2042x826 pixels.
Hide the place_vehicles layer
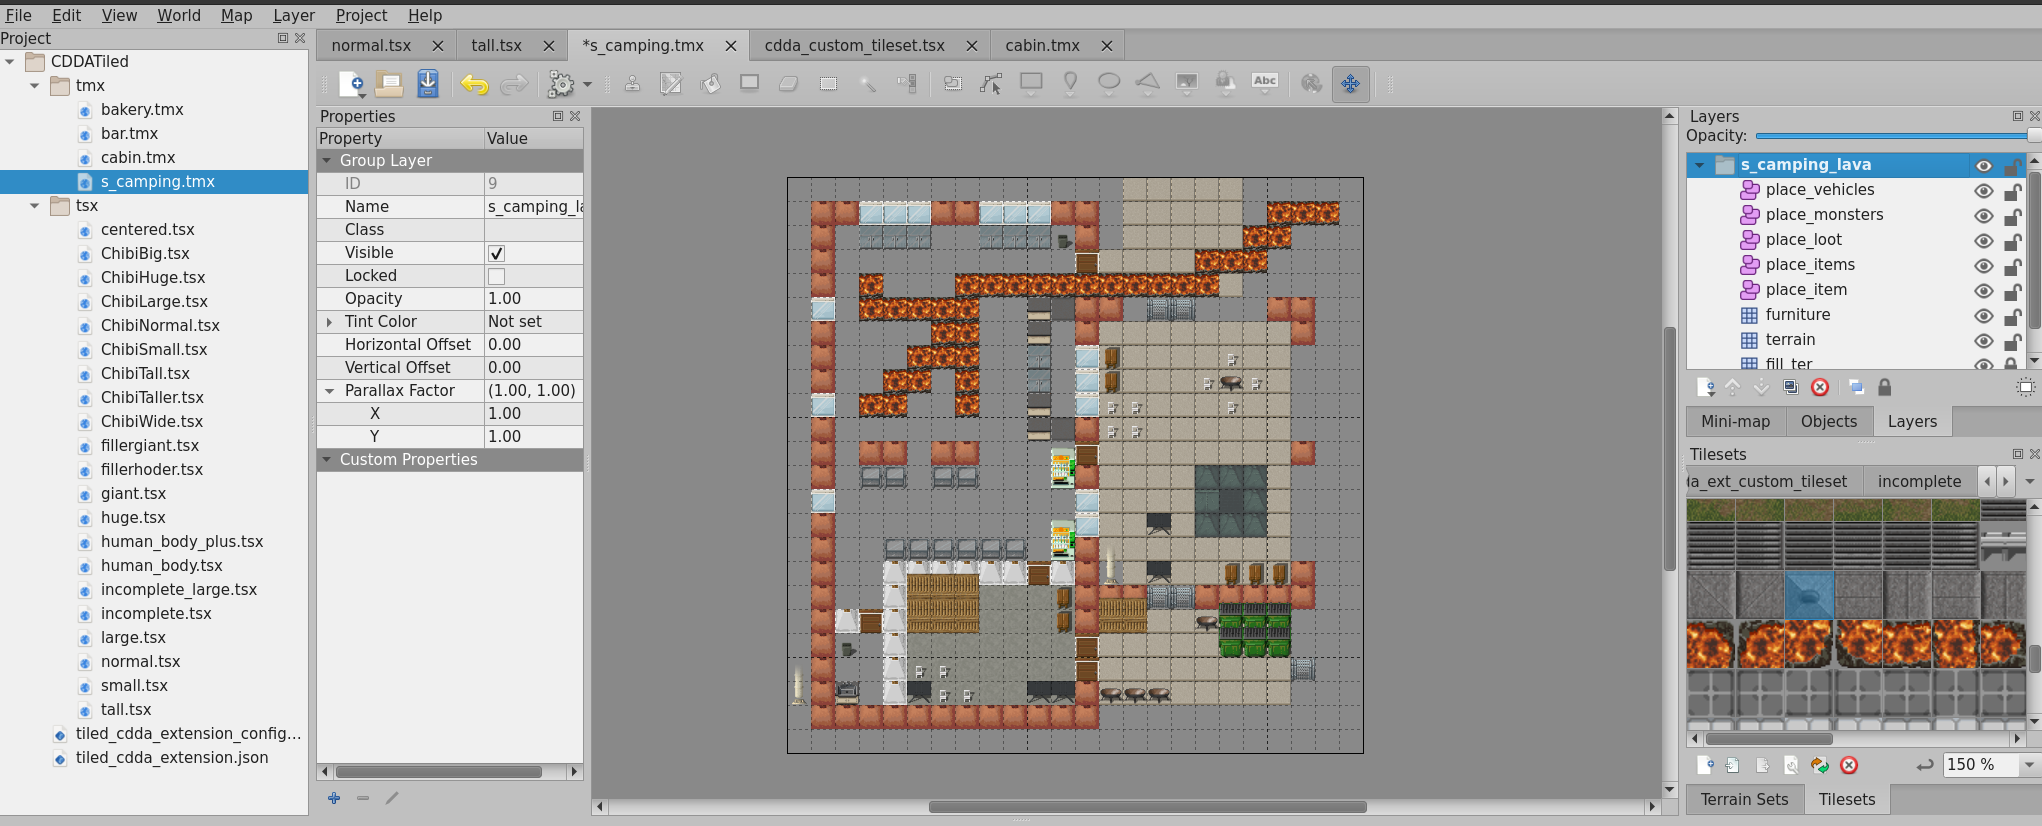coord(1984,190)
